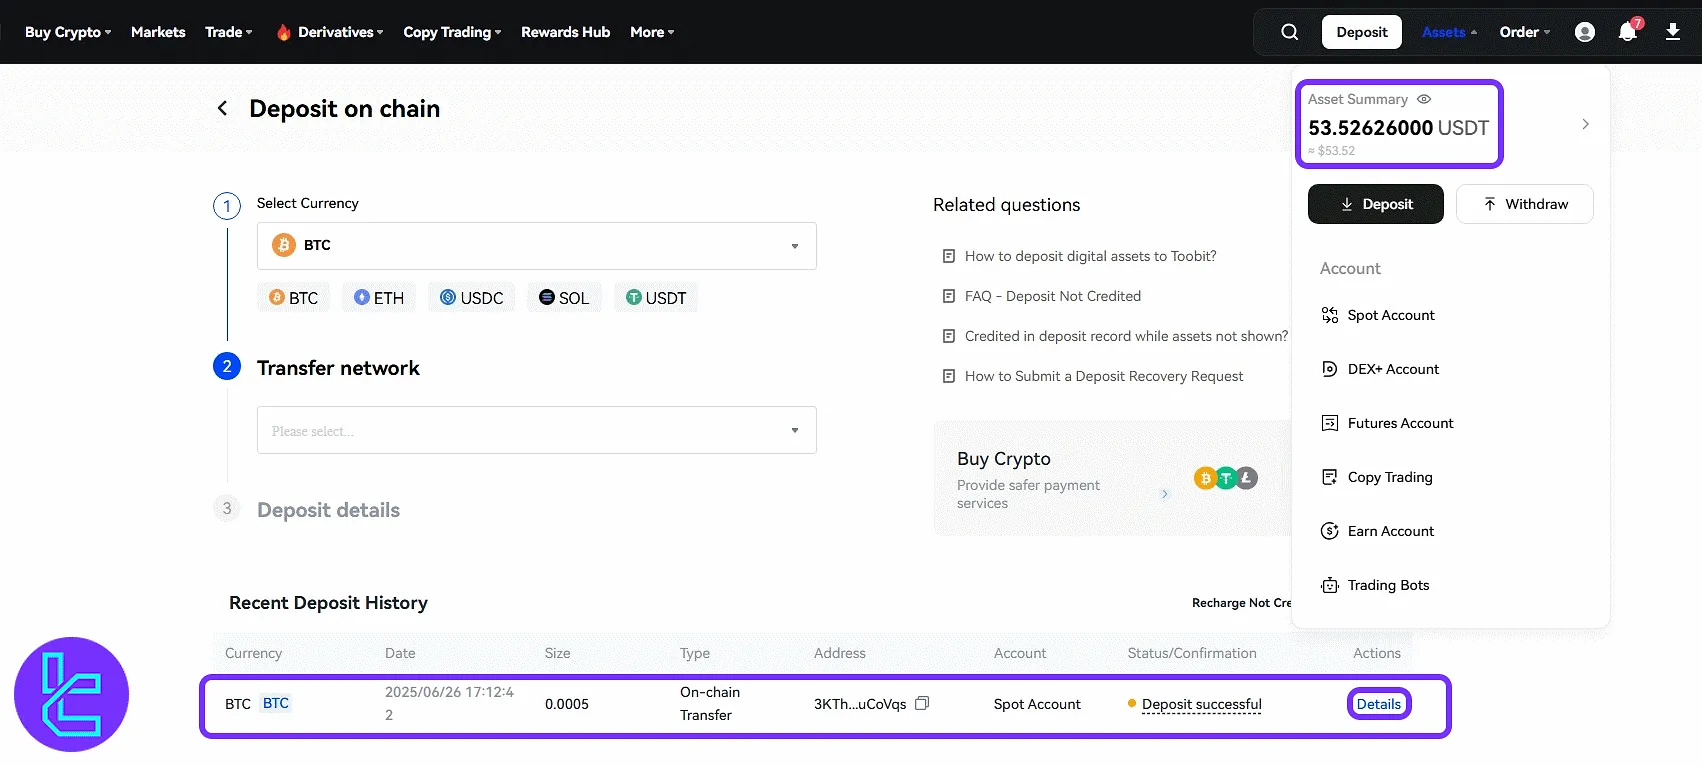Screen dimensions: 1702x766
Task: Expand the Buy Crypto menu
Action: tap(68, 32)
